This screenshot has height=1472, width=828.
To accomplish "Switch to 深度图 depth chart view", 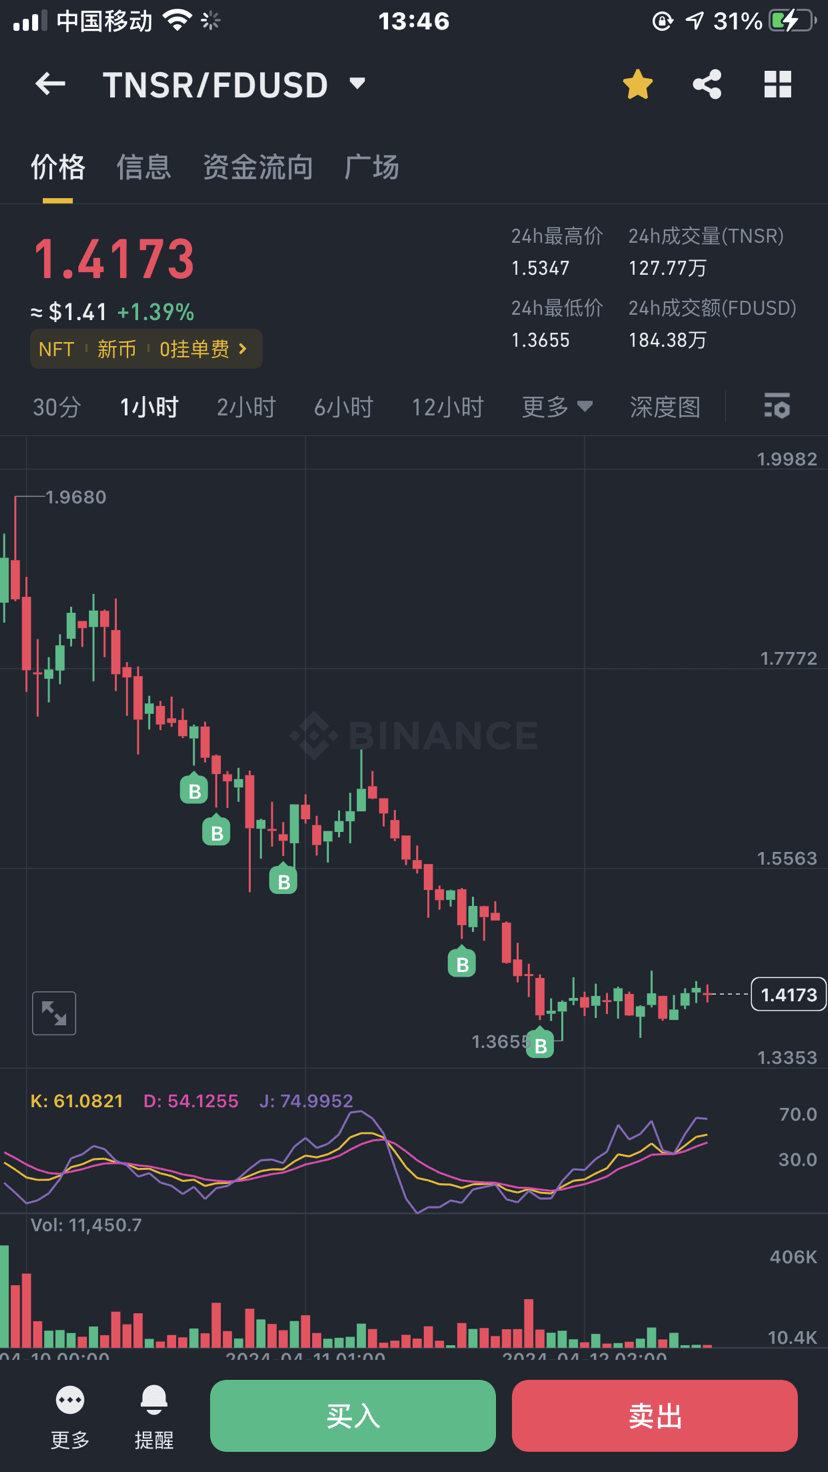I will pyautogui.click(x=665, y=407).
